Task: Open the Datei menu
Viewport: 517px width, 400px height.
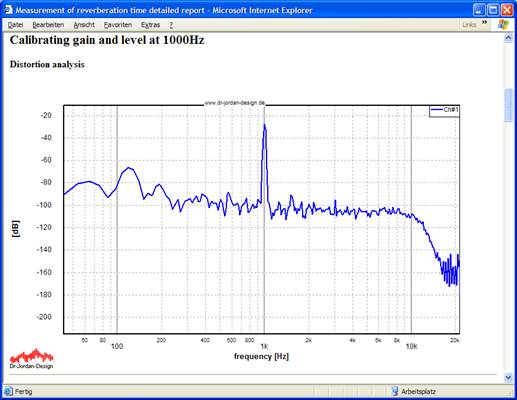Action: (15, 25)
